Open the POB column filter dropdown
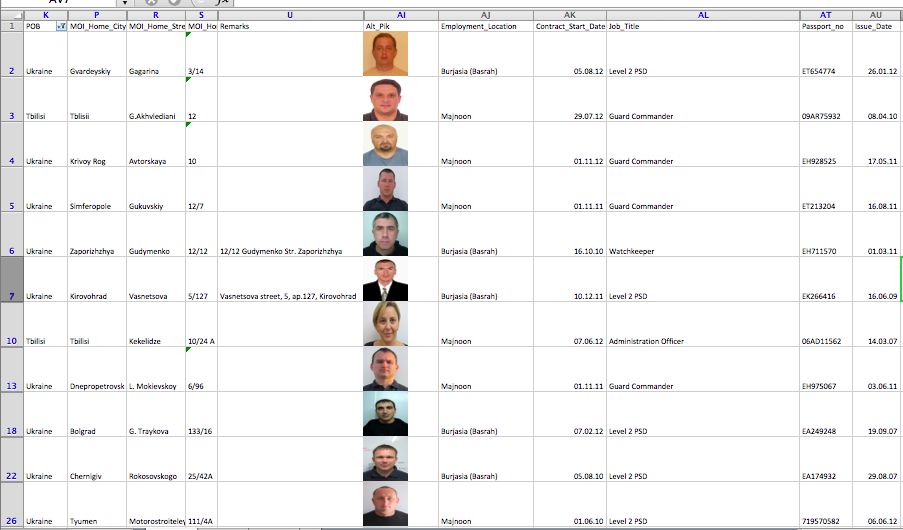903x530 pixels. [62, 27]
